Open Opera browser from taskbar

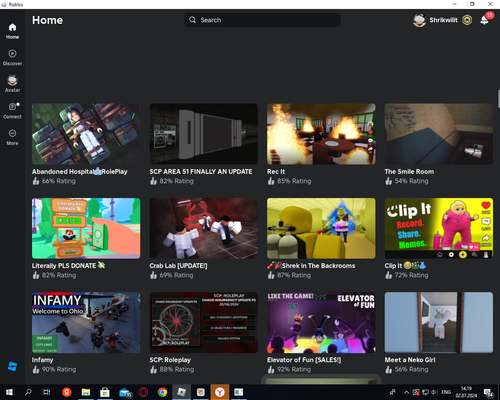tap(143, 392)
